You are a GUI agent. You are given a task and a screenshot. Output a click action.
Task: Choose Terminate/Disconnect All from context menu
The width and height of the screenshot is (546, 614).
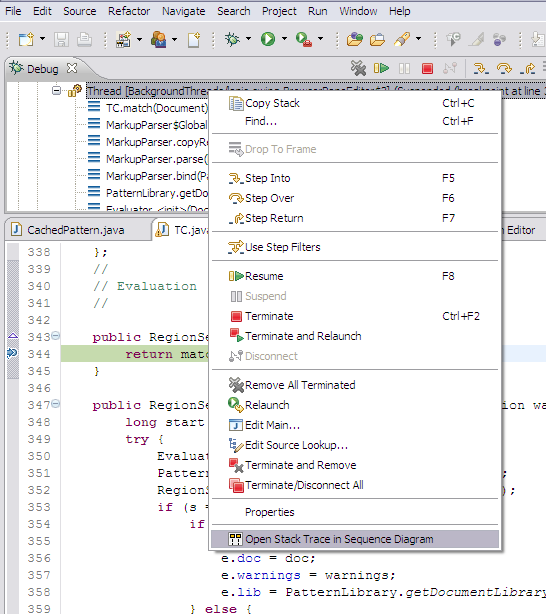click(355, 485)
